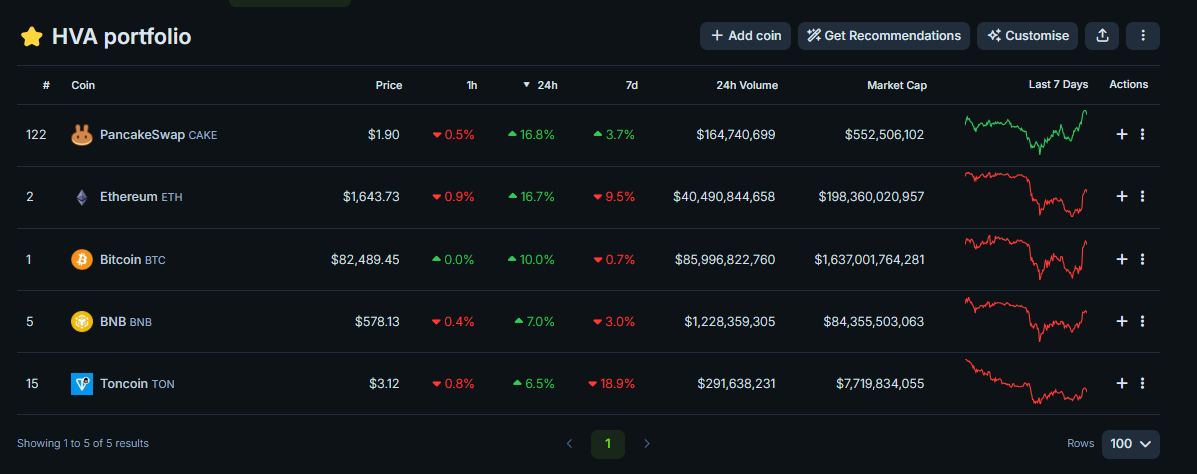The height and width of the screenshot is (474, 1197).
Task: Sort table by Market Cap header
Action: click(896, 85)
